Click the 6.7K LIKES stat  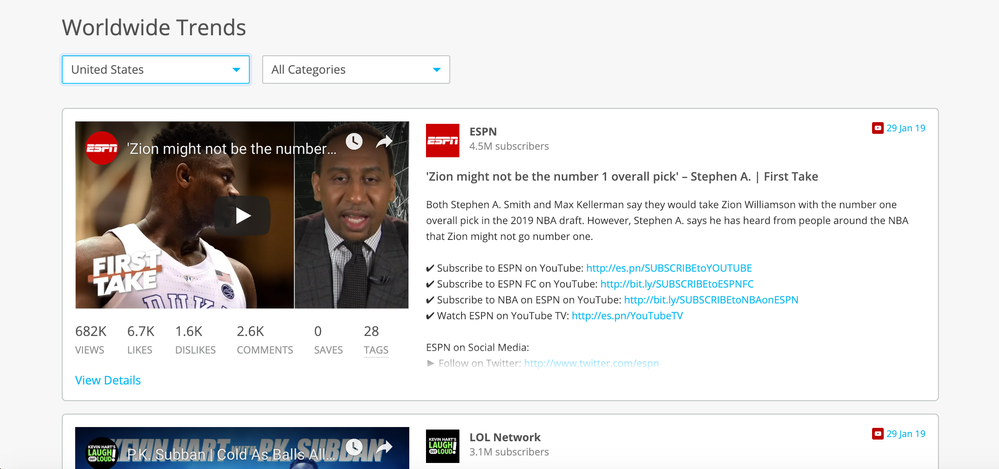click(141, 340)
